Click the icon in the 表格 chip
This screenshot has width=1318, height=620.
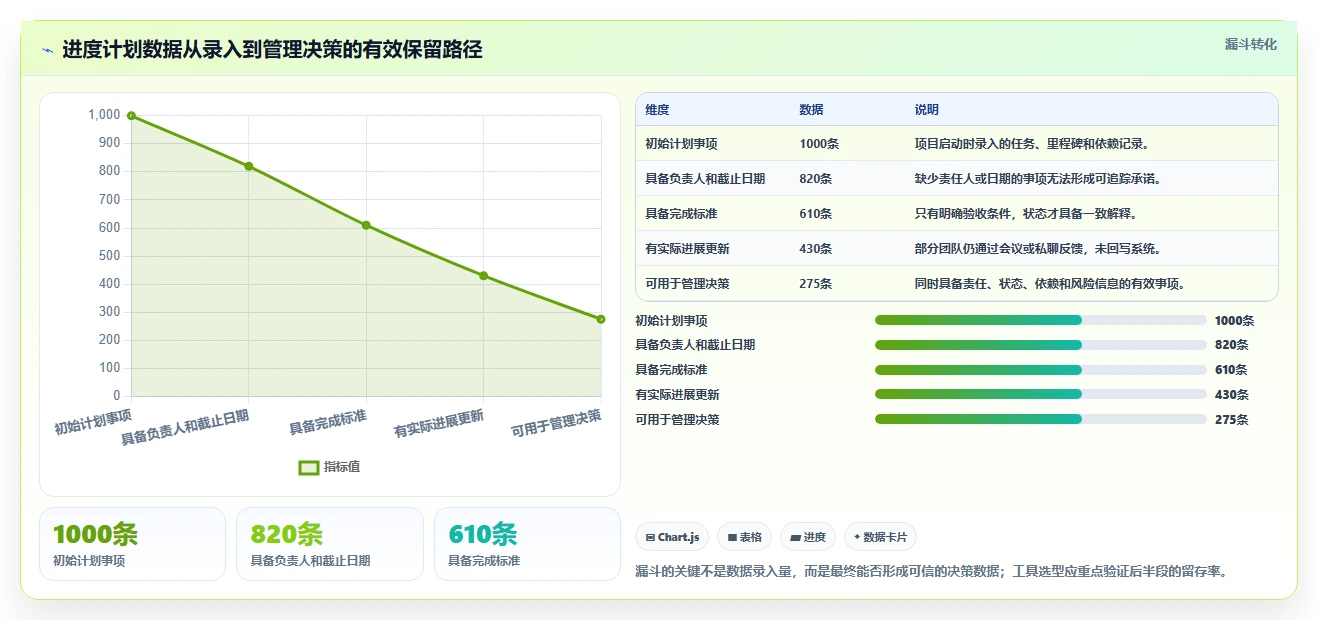(x=732, y=537)
